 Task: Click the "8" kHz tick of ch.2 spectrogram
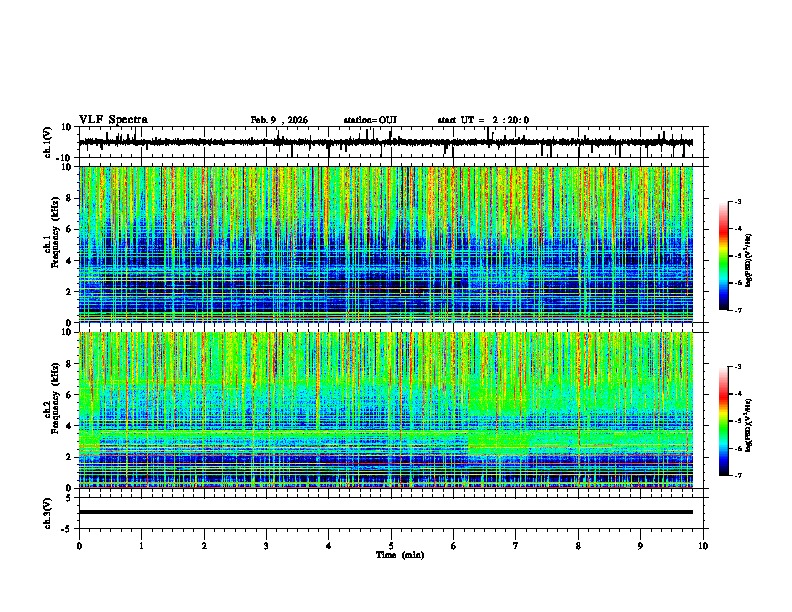coord(69,364)
